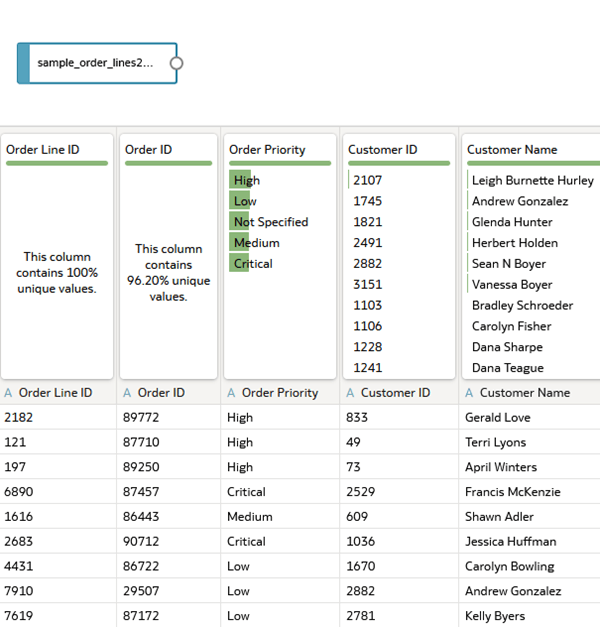The height and width of the screenshot is (627, 600).
Task: Click the Customer Name column type icon
Action: coord(469,393)
